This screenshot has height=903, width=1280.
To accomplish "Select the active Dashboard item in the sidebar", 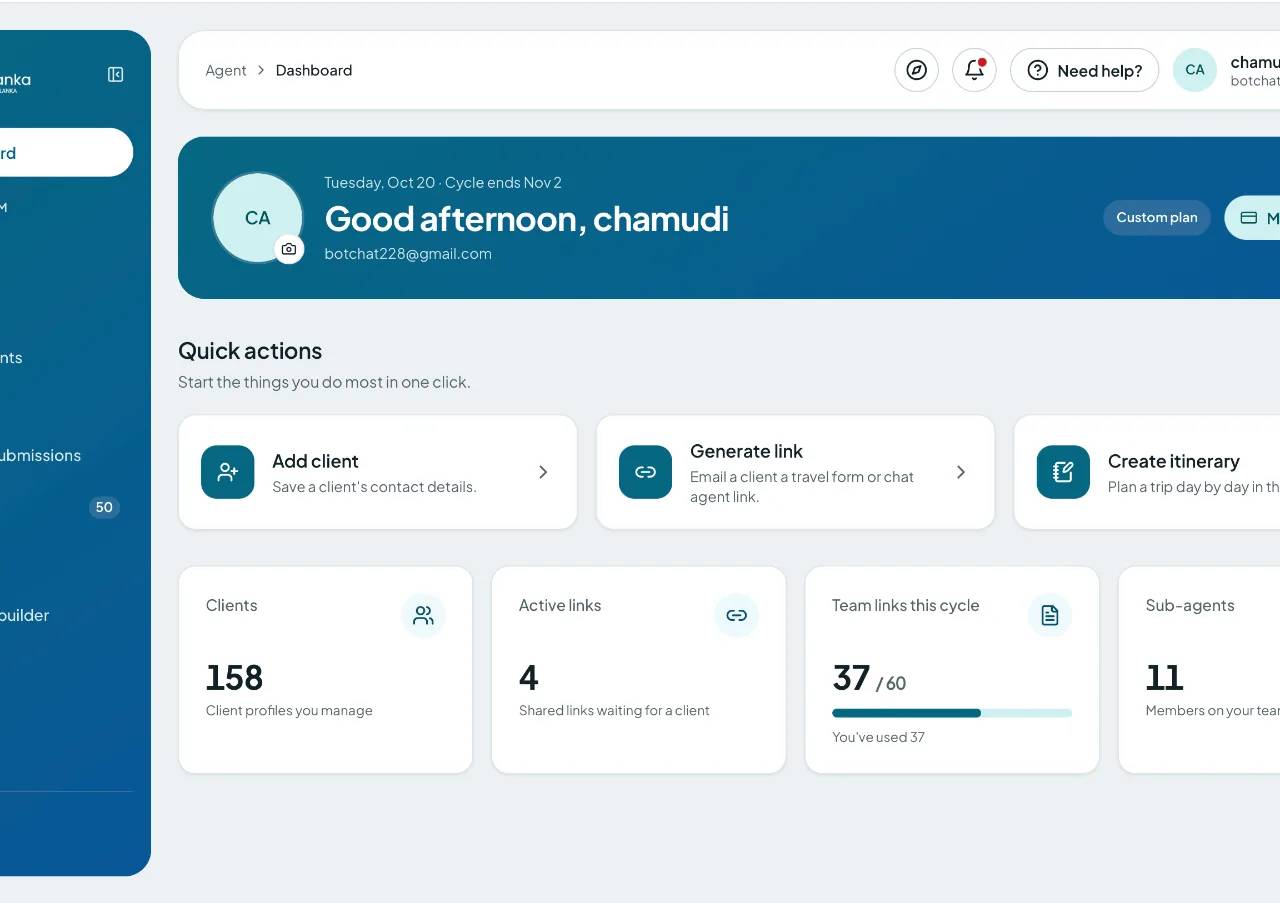I will (x=66, y=153).
